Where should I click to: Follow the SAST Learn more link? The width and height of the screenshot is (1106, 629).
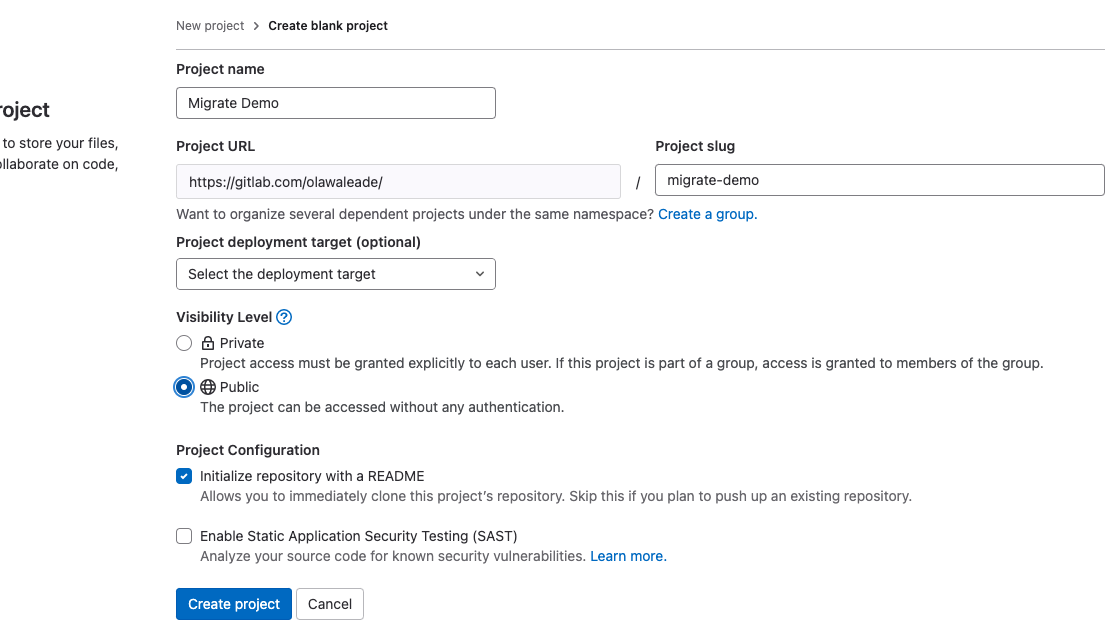(x=627, y=556)
